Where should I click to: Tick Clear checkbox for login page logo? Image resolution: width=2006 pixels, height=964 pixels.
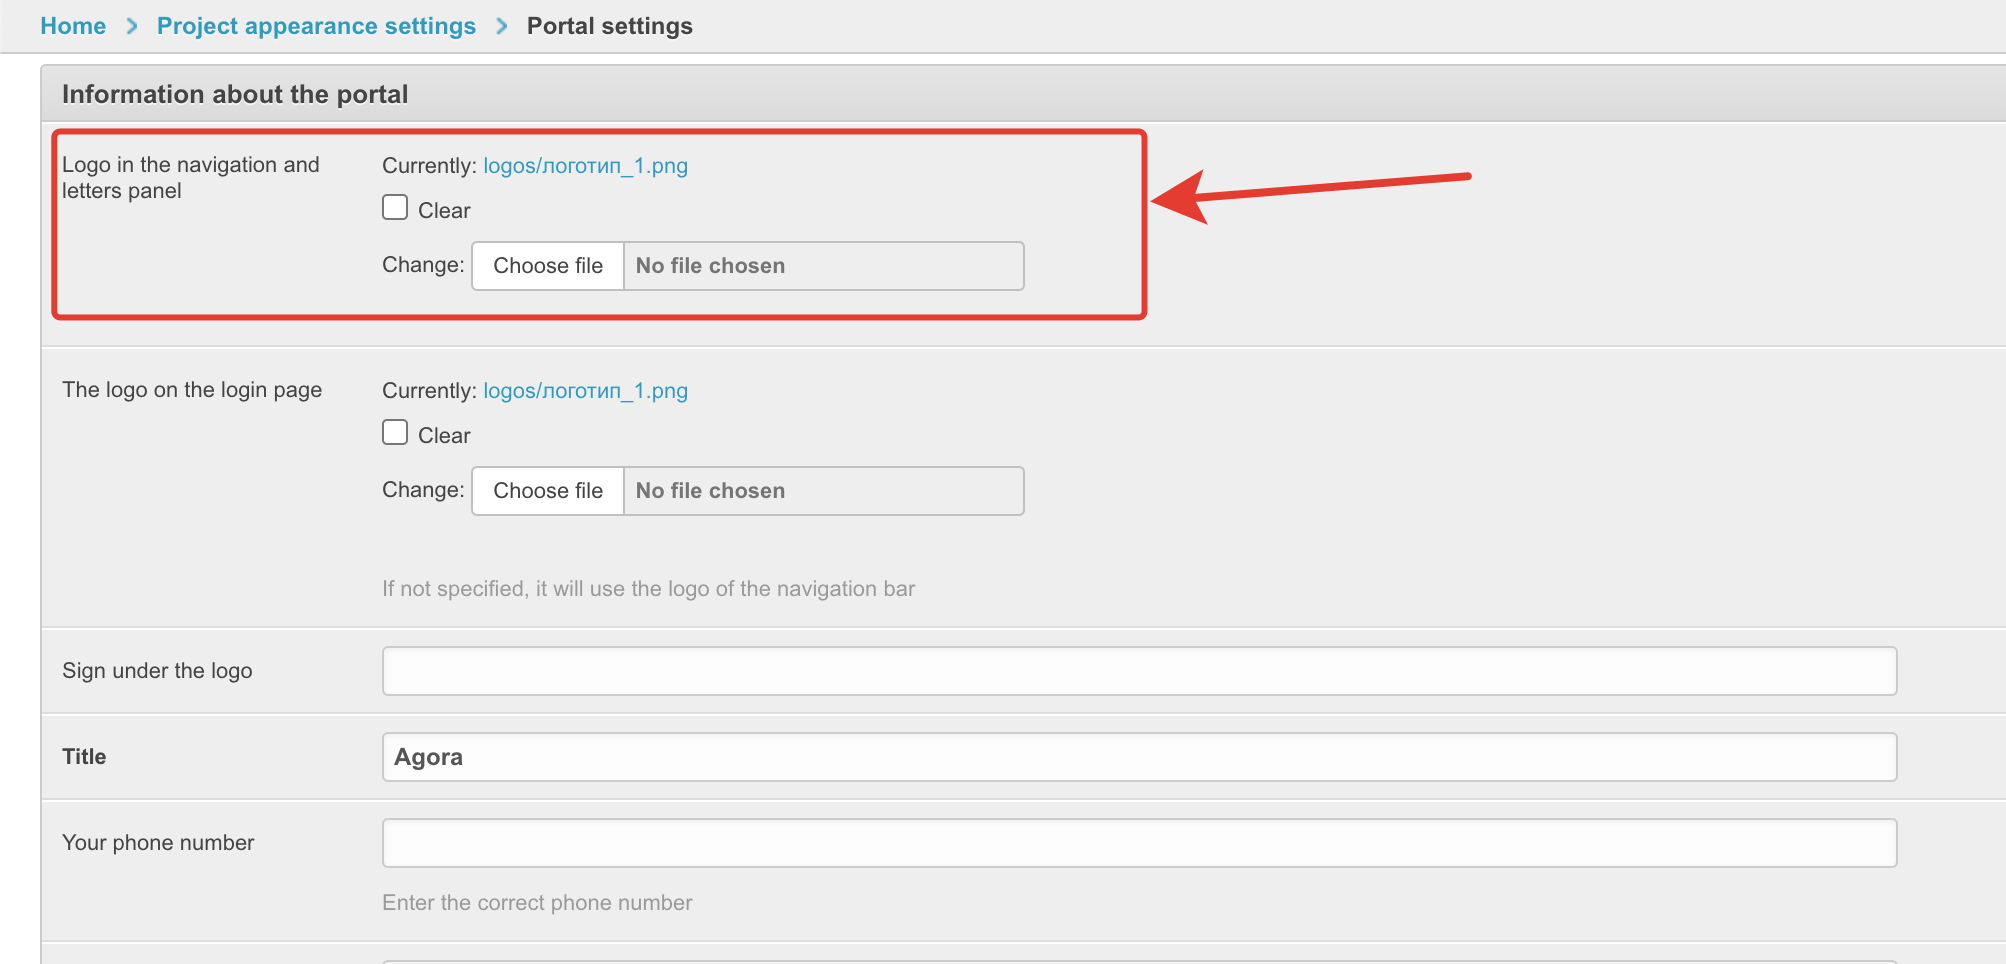395,433
